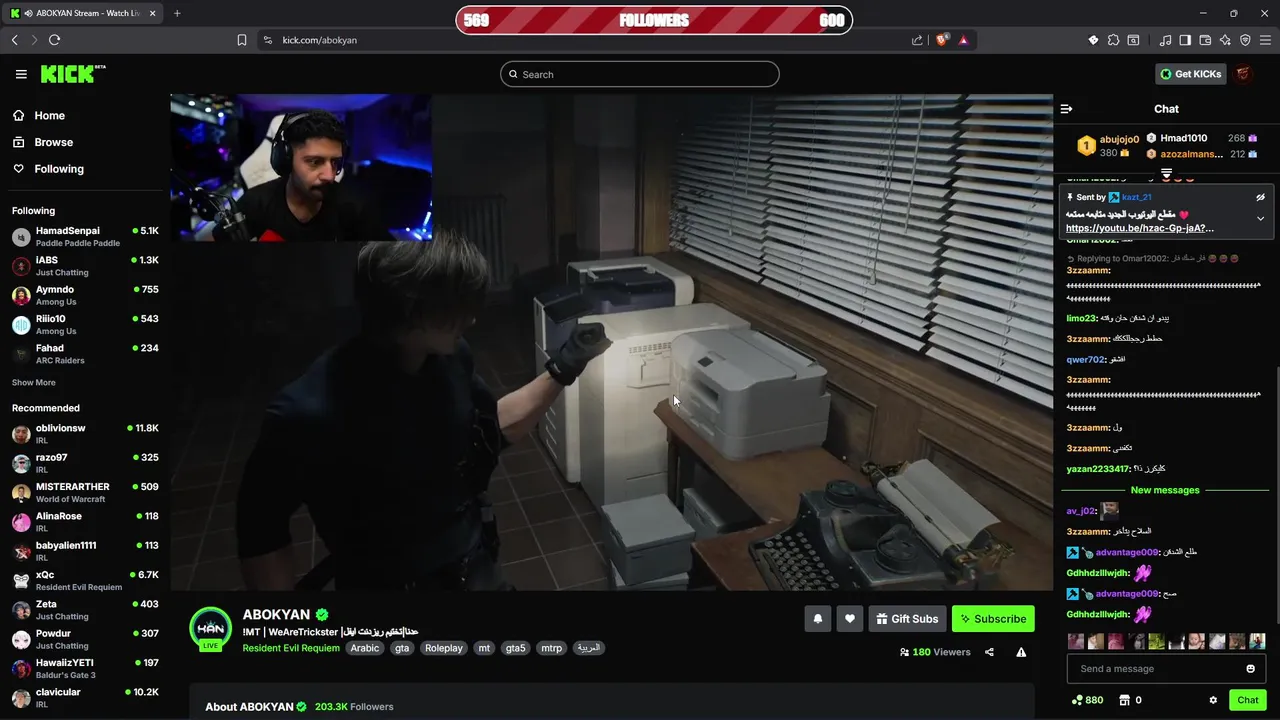Open channel points 880 icon
The height and width of the screenshot is (720, 1280).
click(x=1087, y=700)
